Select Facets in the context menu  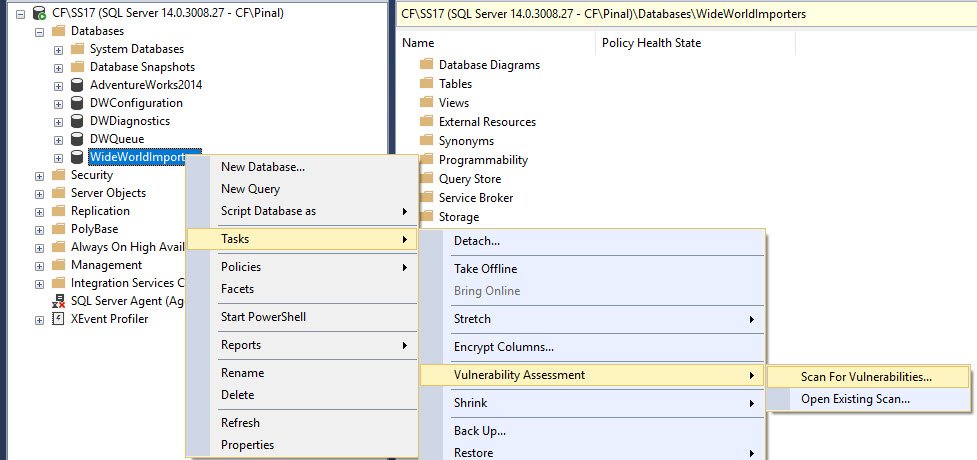pyautogui.click(x=302, y=289)
